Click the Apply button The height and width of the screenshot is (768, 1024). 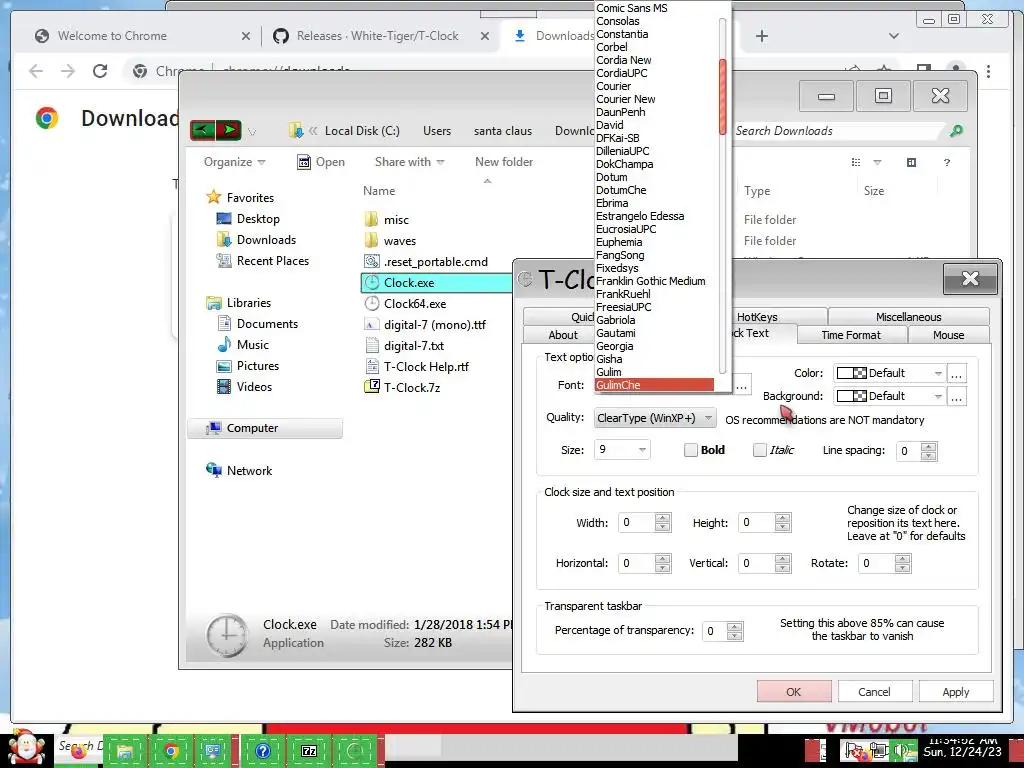(x=955, y=692)
